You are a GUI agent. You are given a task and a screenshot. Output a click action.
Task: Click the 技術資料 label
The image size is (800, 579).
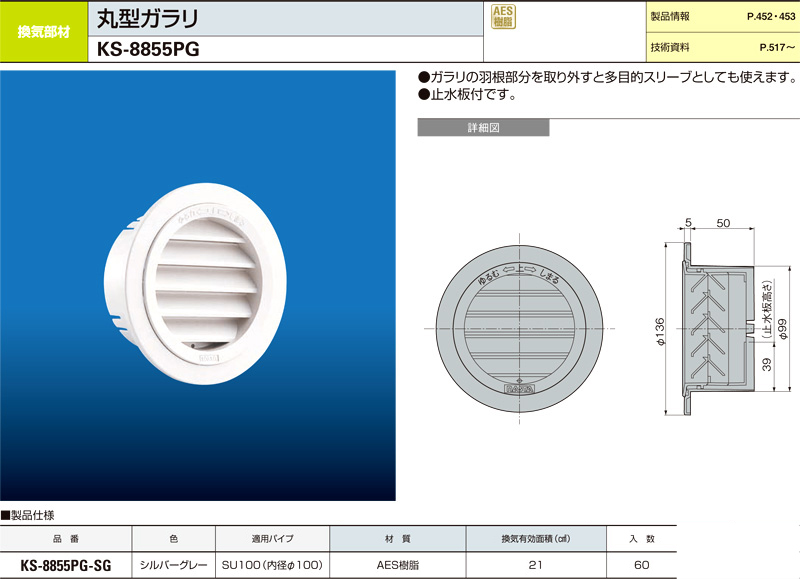670,47
